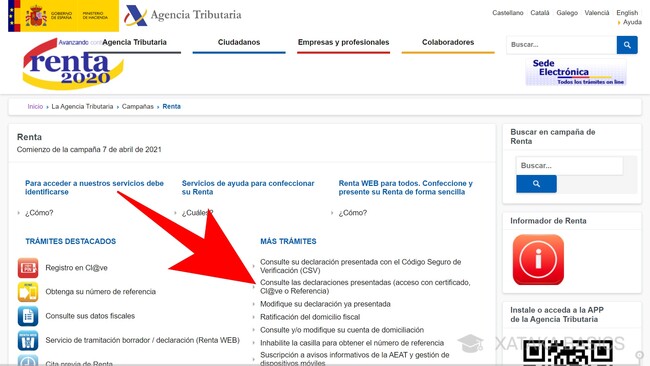Click the MÁS TRÁMITES heading
The width and height of the screenshot is (650, 366).
288,241
